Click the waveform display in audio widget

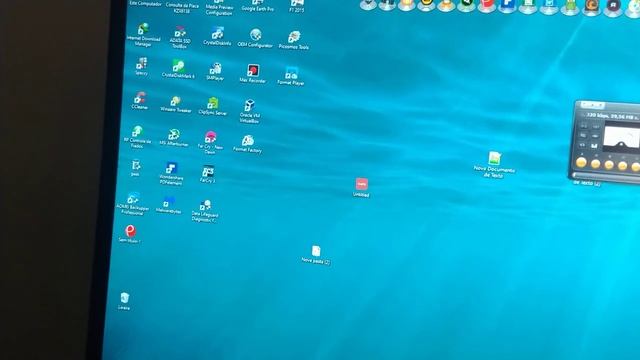621,137
